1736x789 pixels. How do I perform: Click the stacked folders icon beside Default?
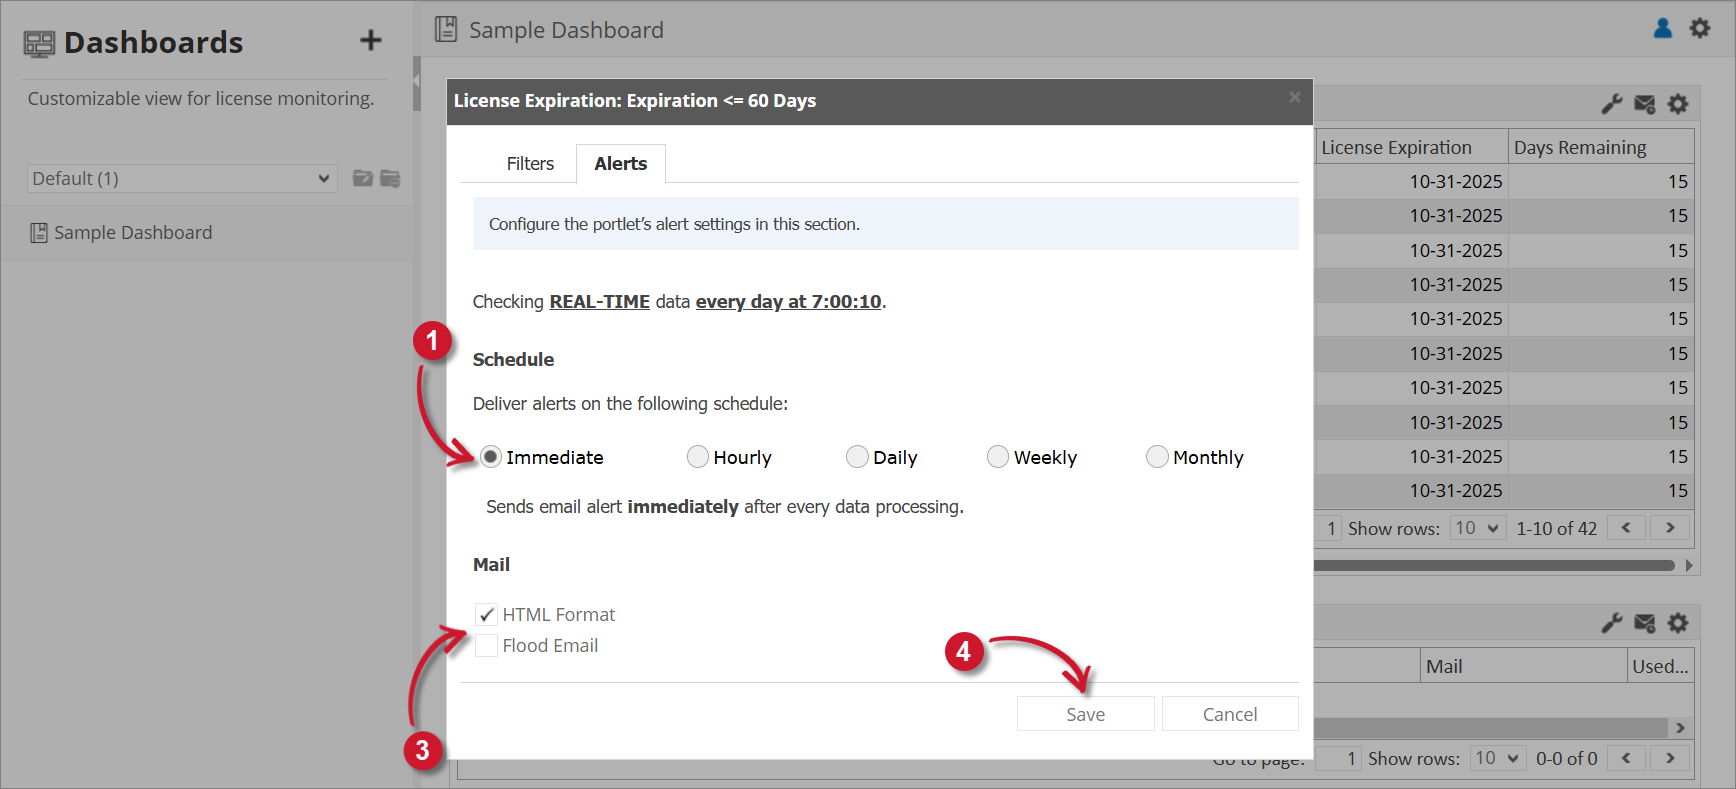click(390, 178)
